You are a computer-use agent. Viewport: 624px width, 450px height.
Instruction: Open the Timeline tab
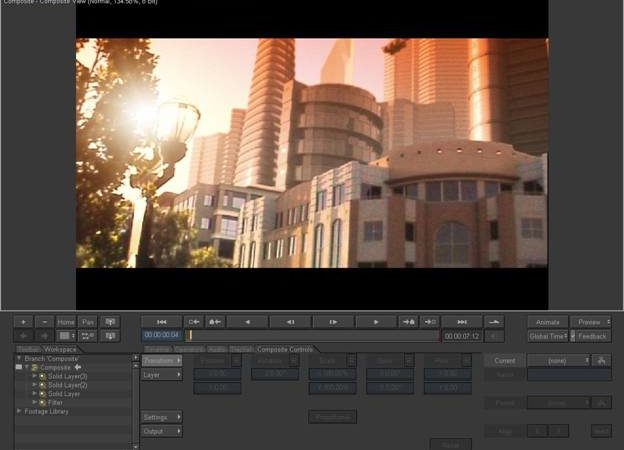158,349
